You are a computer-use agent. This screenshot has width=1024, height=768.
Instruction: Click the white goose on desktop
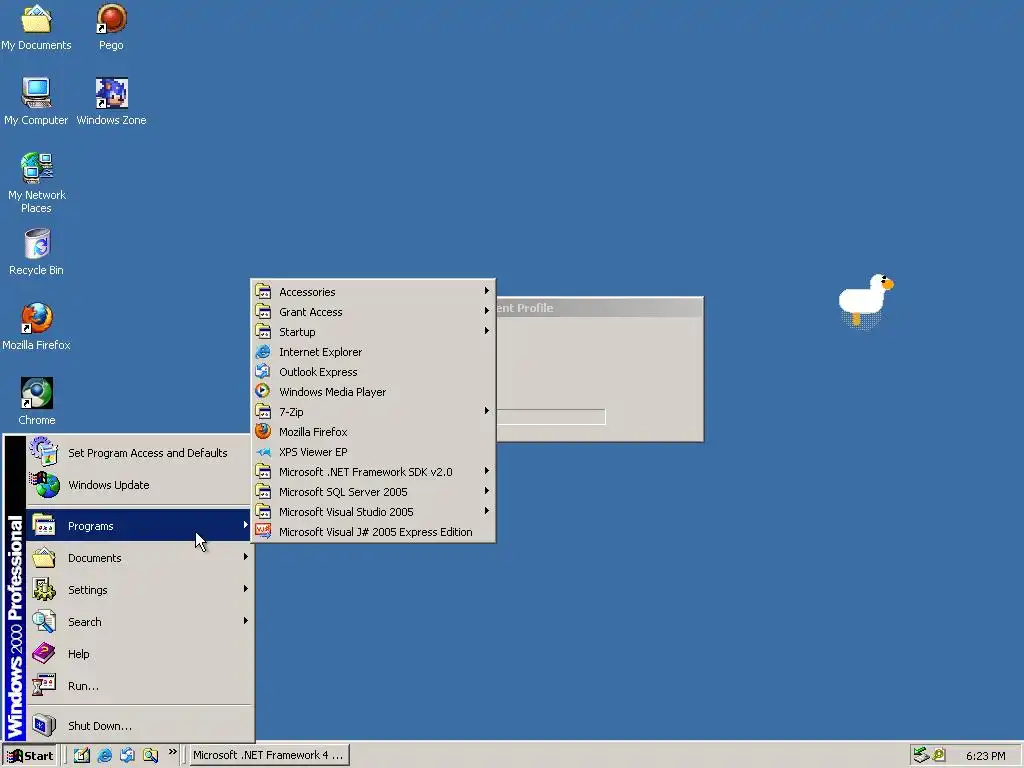pyautogui.click(x=865, y=300)
